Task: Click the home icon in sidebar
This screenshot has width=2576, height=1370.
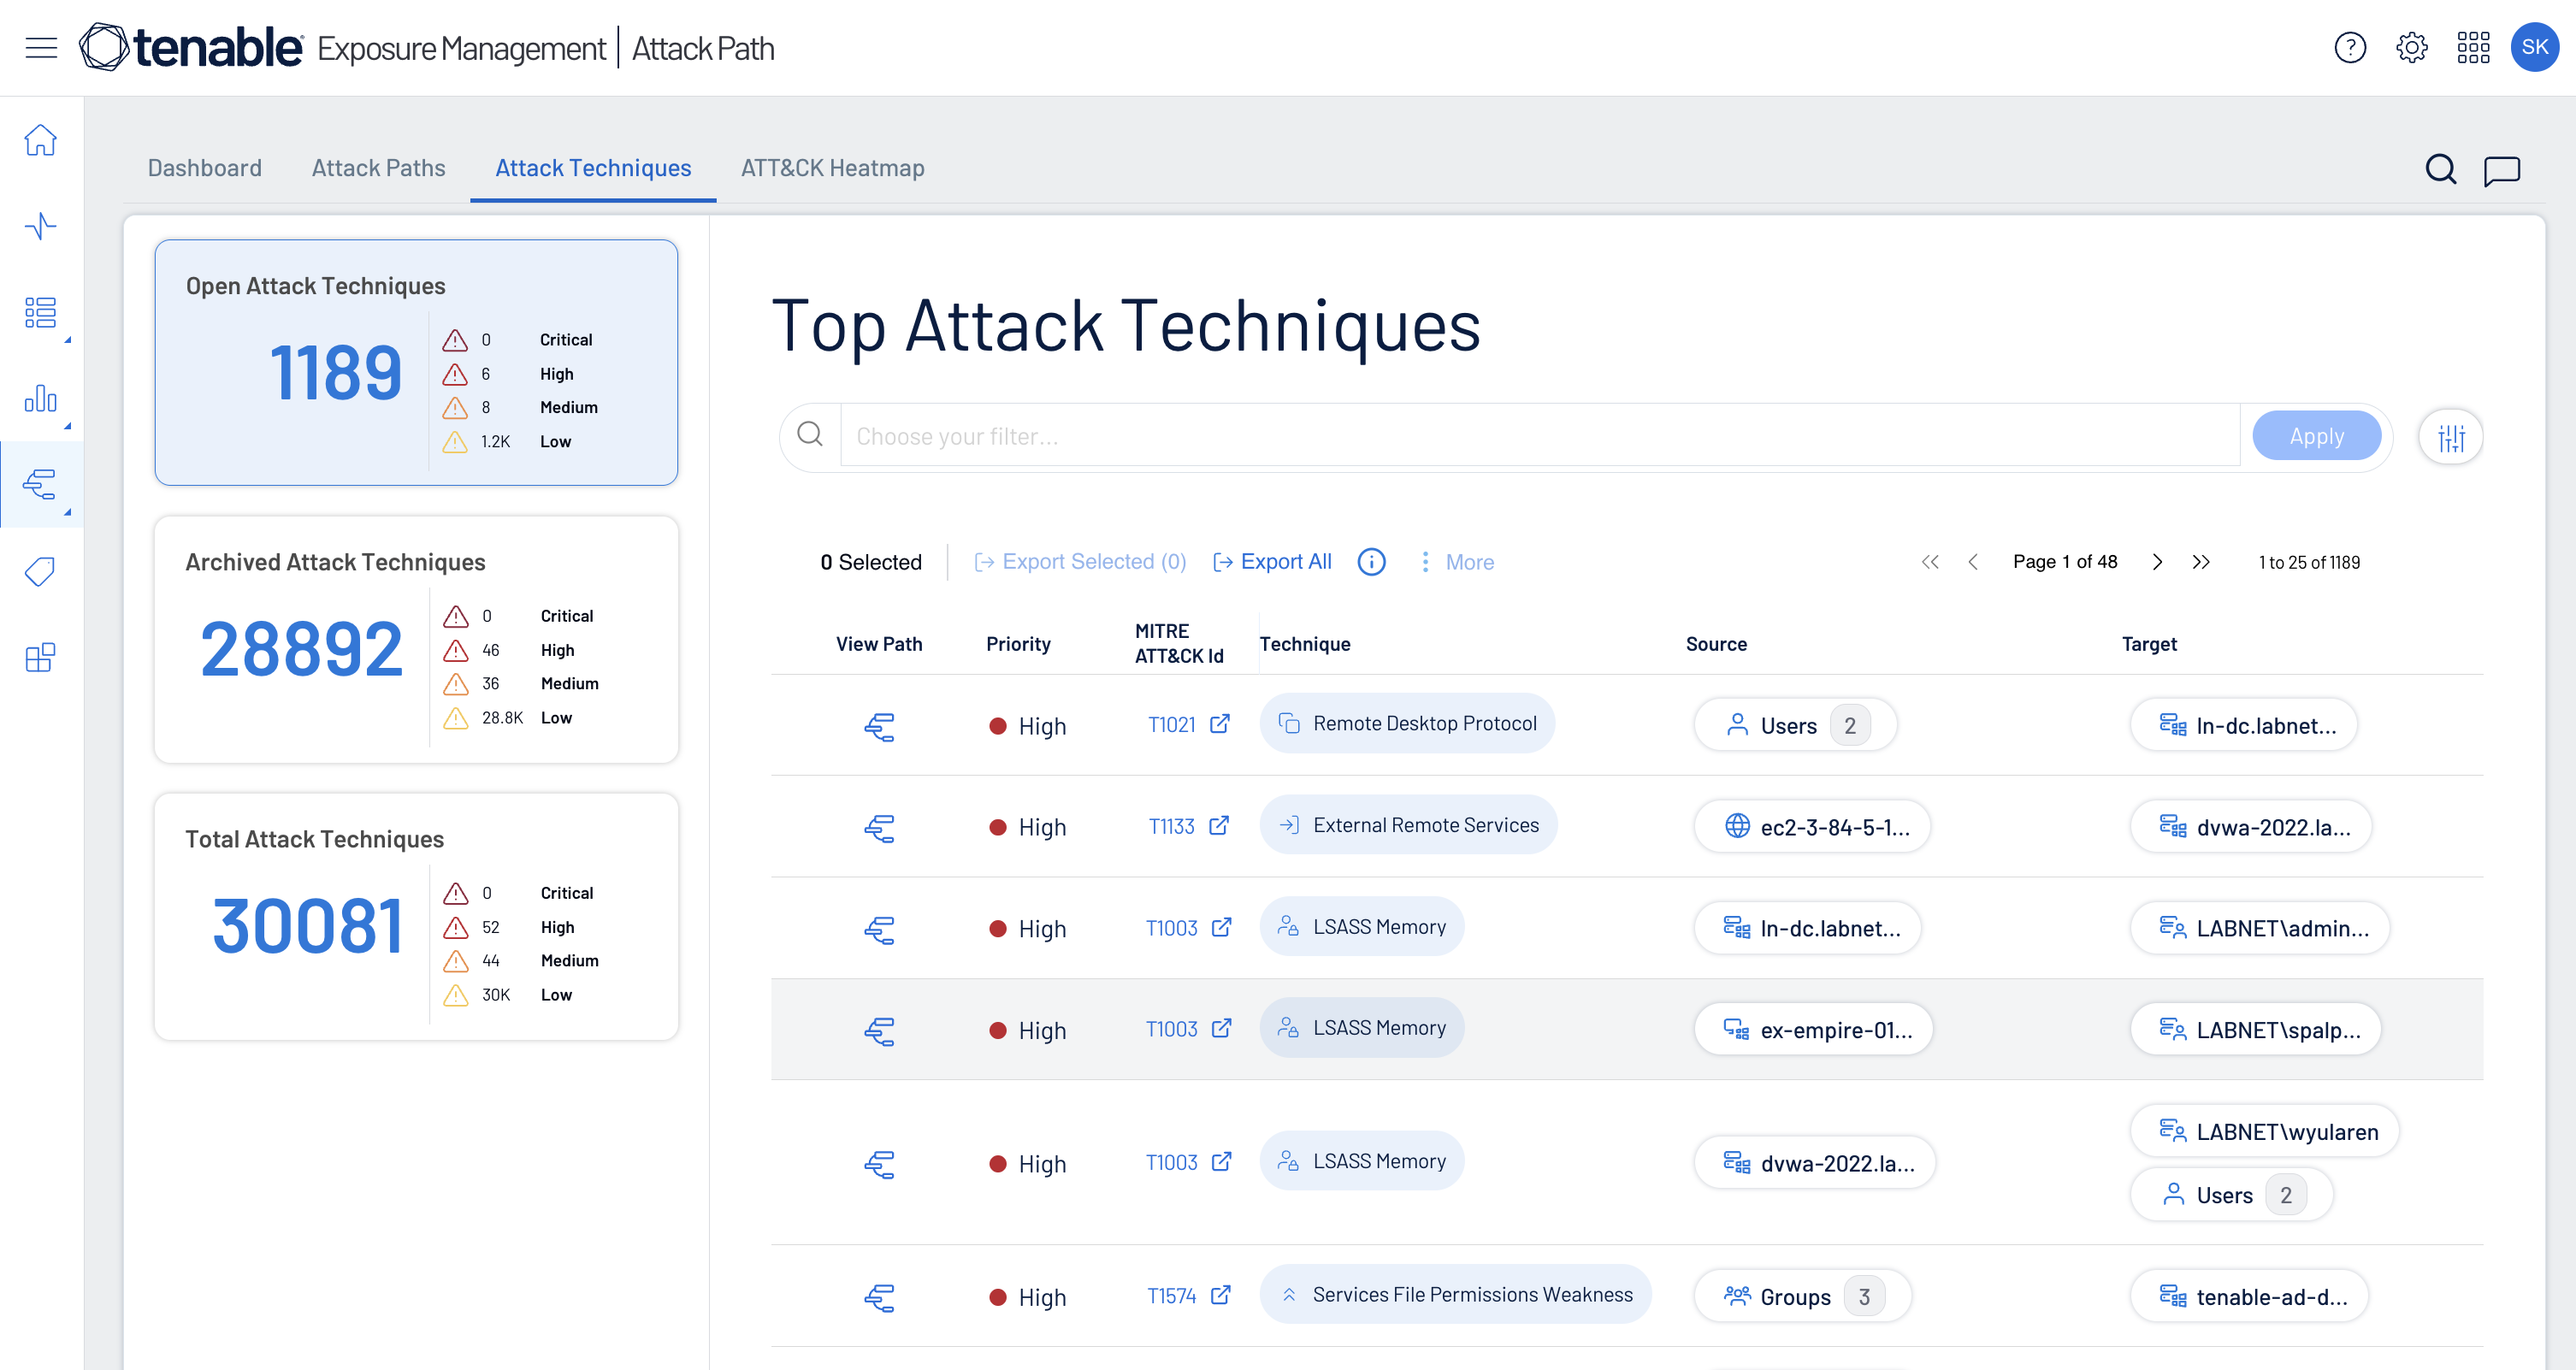Action: tap(41, 140)
